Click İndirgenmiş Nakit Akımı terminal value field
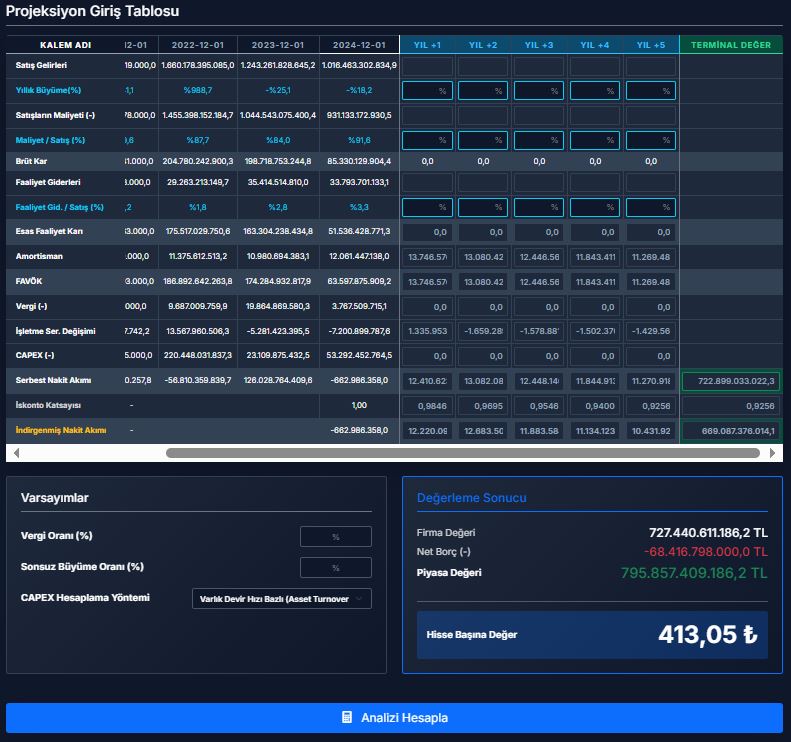791x742 pixels. [x=730, y=430]
